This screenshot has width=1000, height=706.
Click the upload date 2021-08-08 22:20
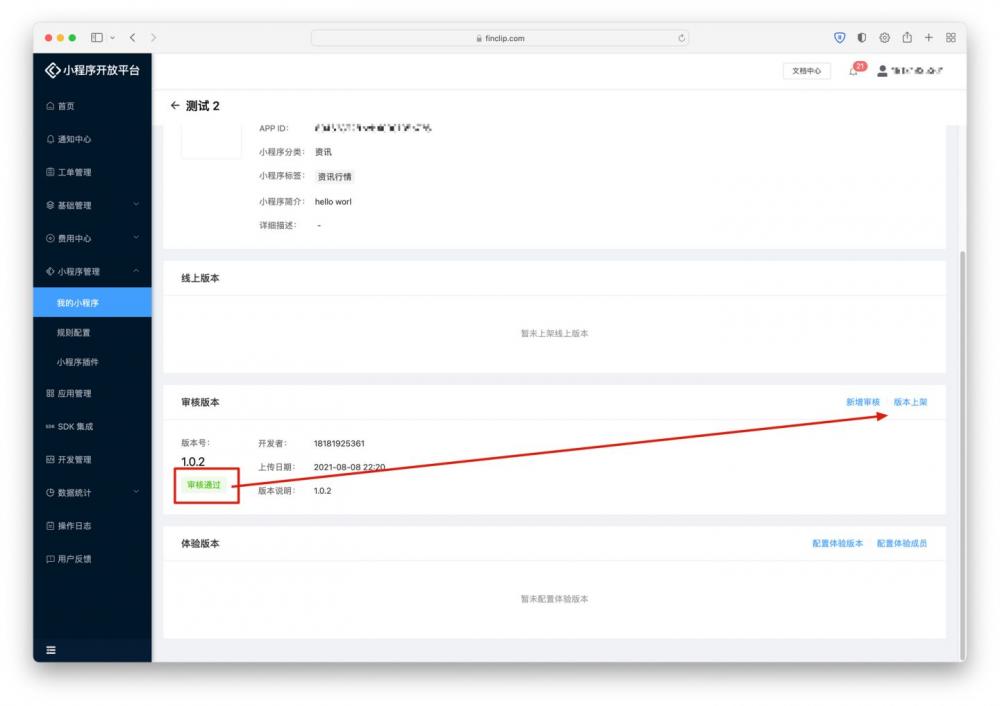(x=349, y=467)
